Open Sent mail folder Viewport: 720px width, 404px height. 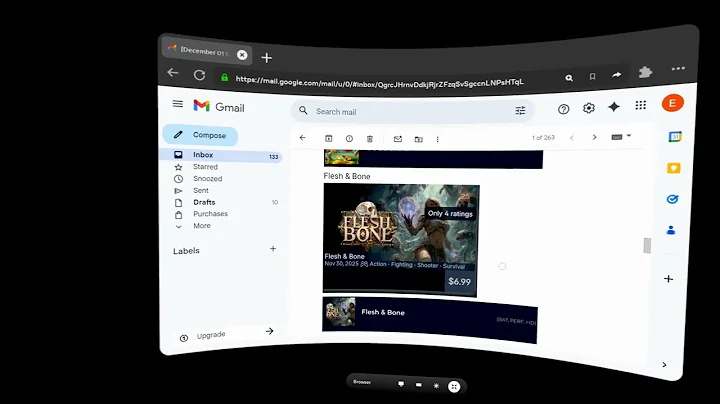[201, 191]
